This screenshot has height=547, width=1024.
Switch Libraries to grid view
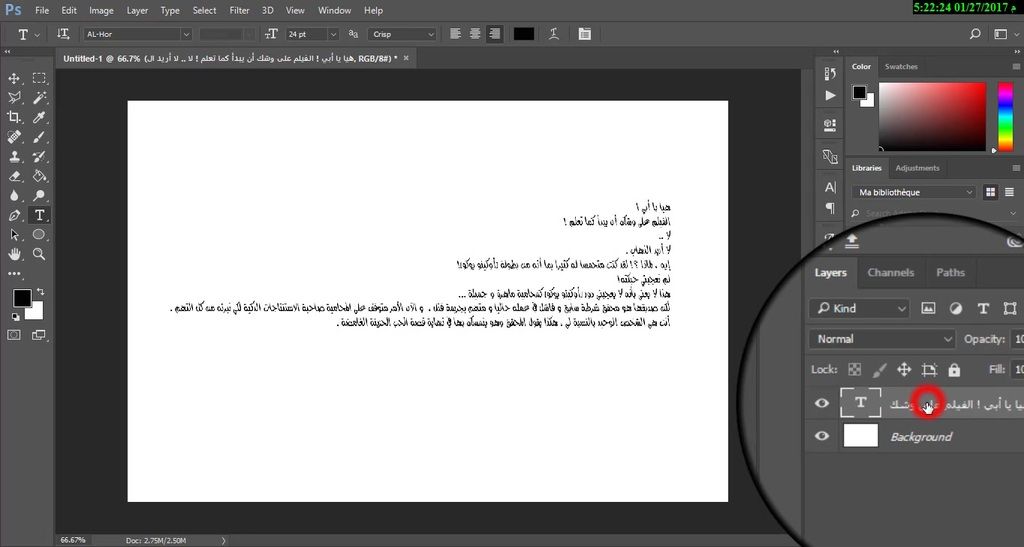991,192
